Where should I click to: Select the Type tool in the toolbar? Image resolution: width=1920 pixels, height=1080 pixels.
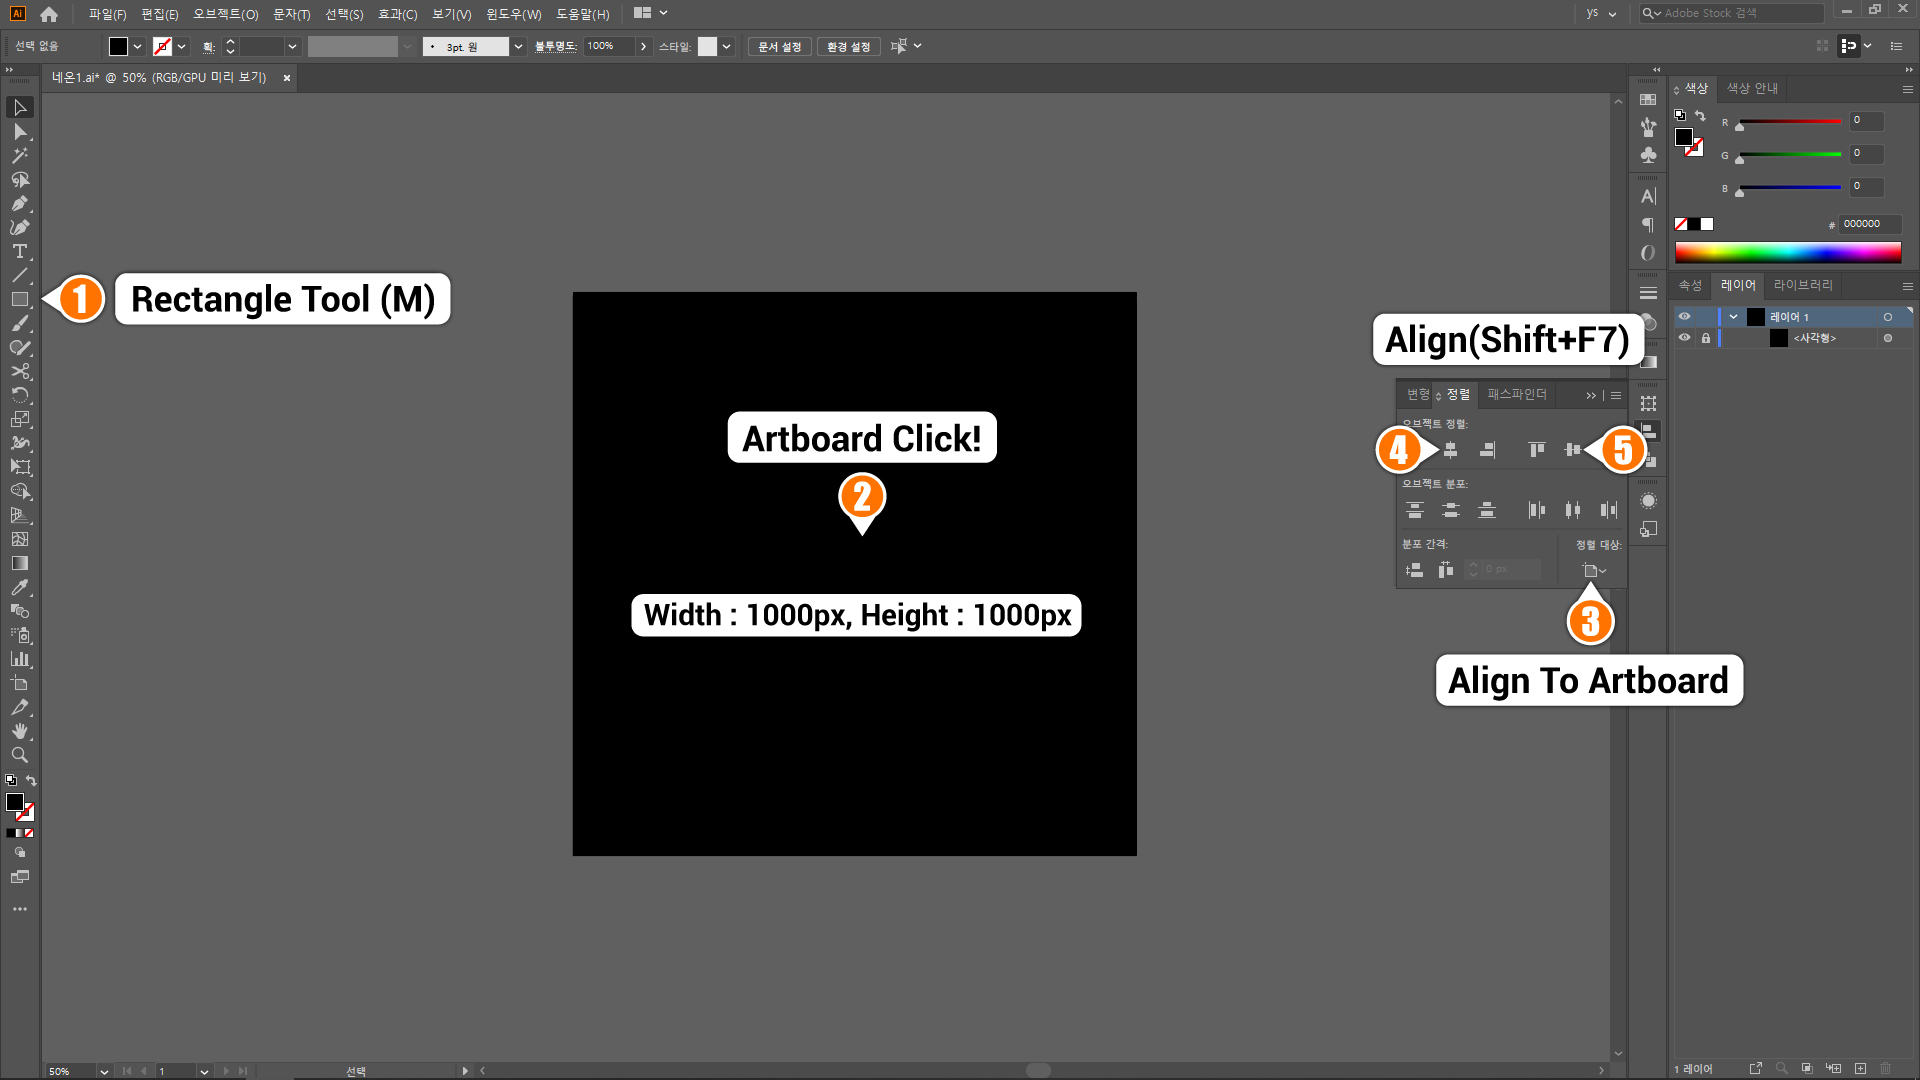point(19,251)
